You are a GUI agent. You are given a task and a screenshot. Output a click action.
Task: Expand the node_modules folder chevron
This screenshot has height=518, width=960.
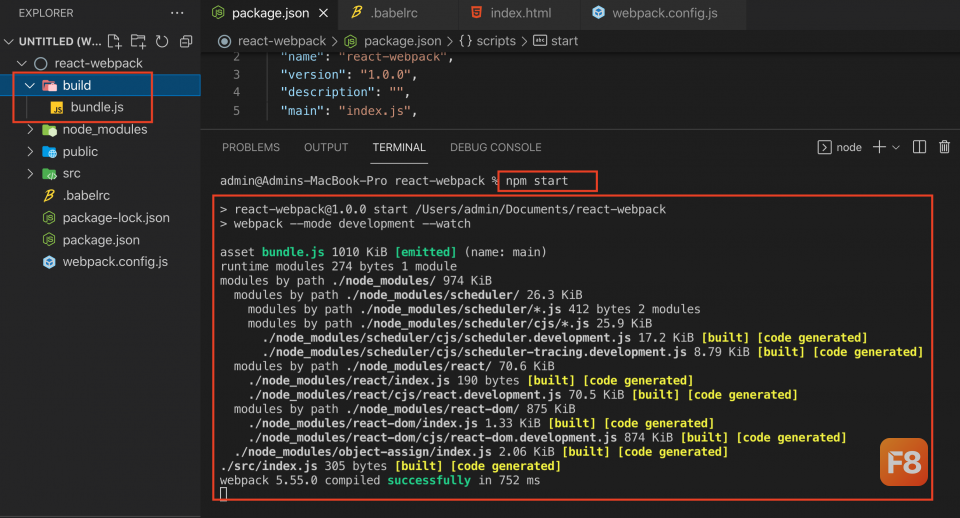pos(30,129)
